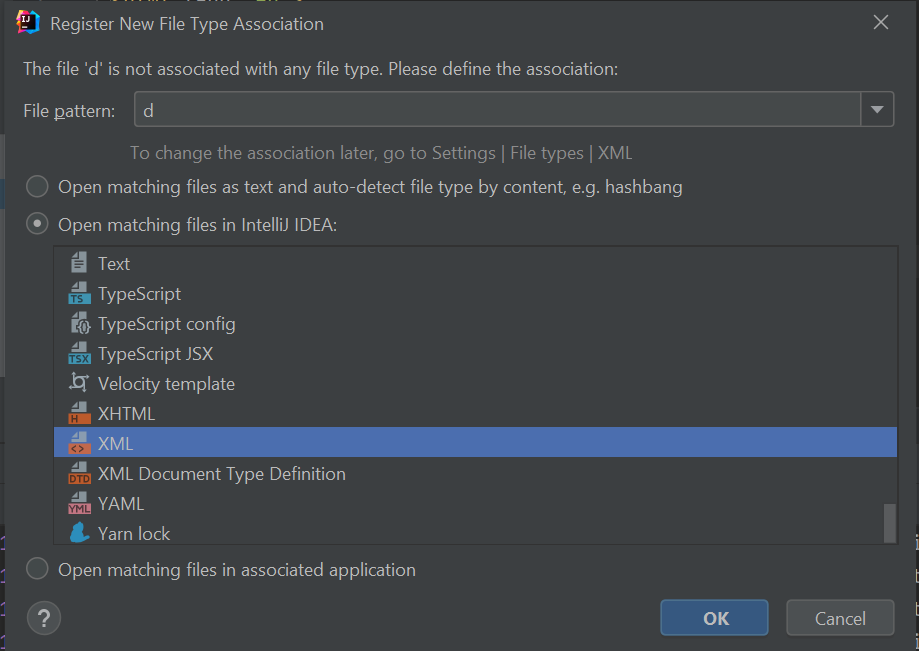Choose Yarn lock from the list
919x651 pixels.
pyautogui.click(x=475, y=532)
